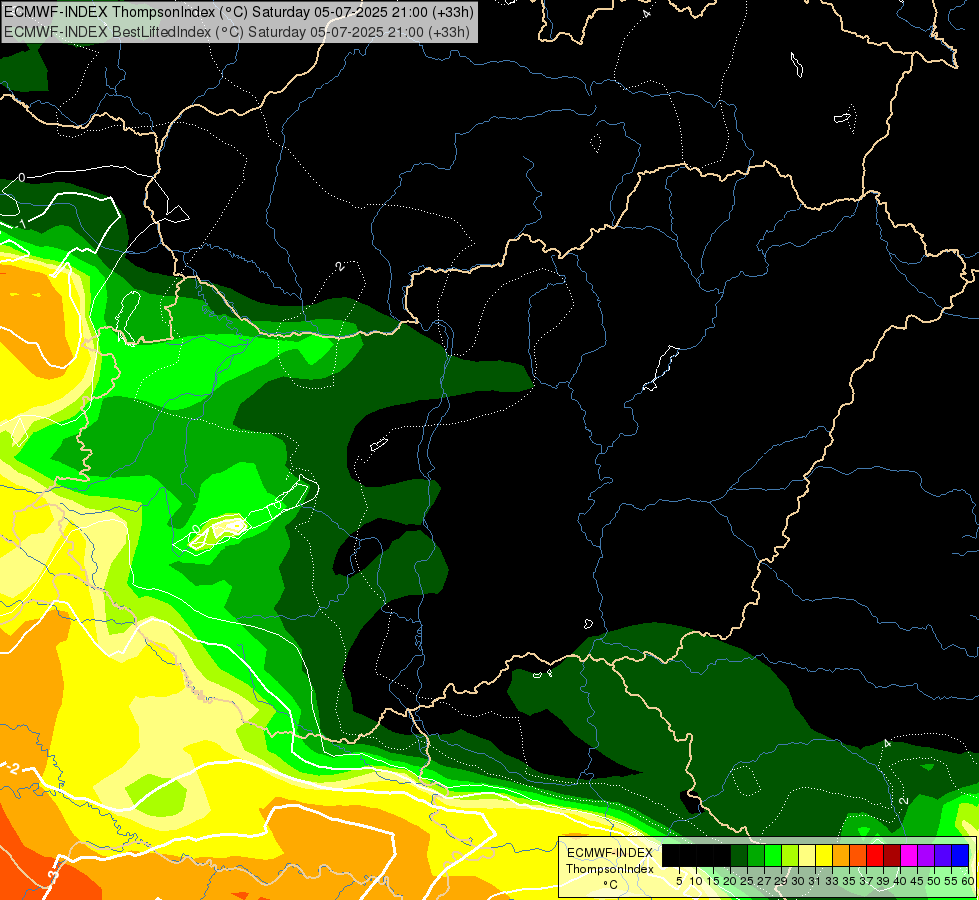Click the legend scale value 20
Viewport: 979px width, 900px height.
pyautogui.click(x=730, y=881)
